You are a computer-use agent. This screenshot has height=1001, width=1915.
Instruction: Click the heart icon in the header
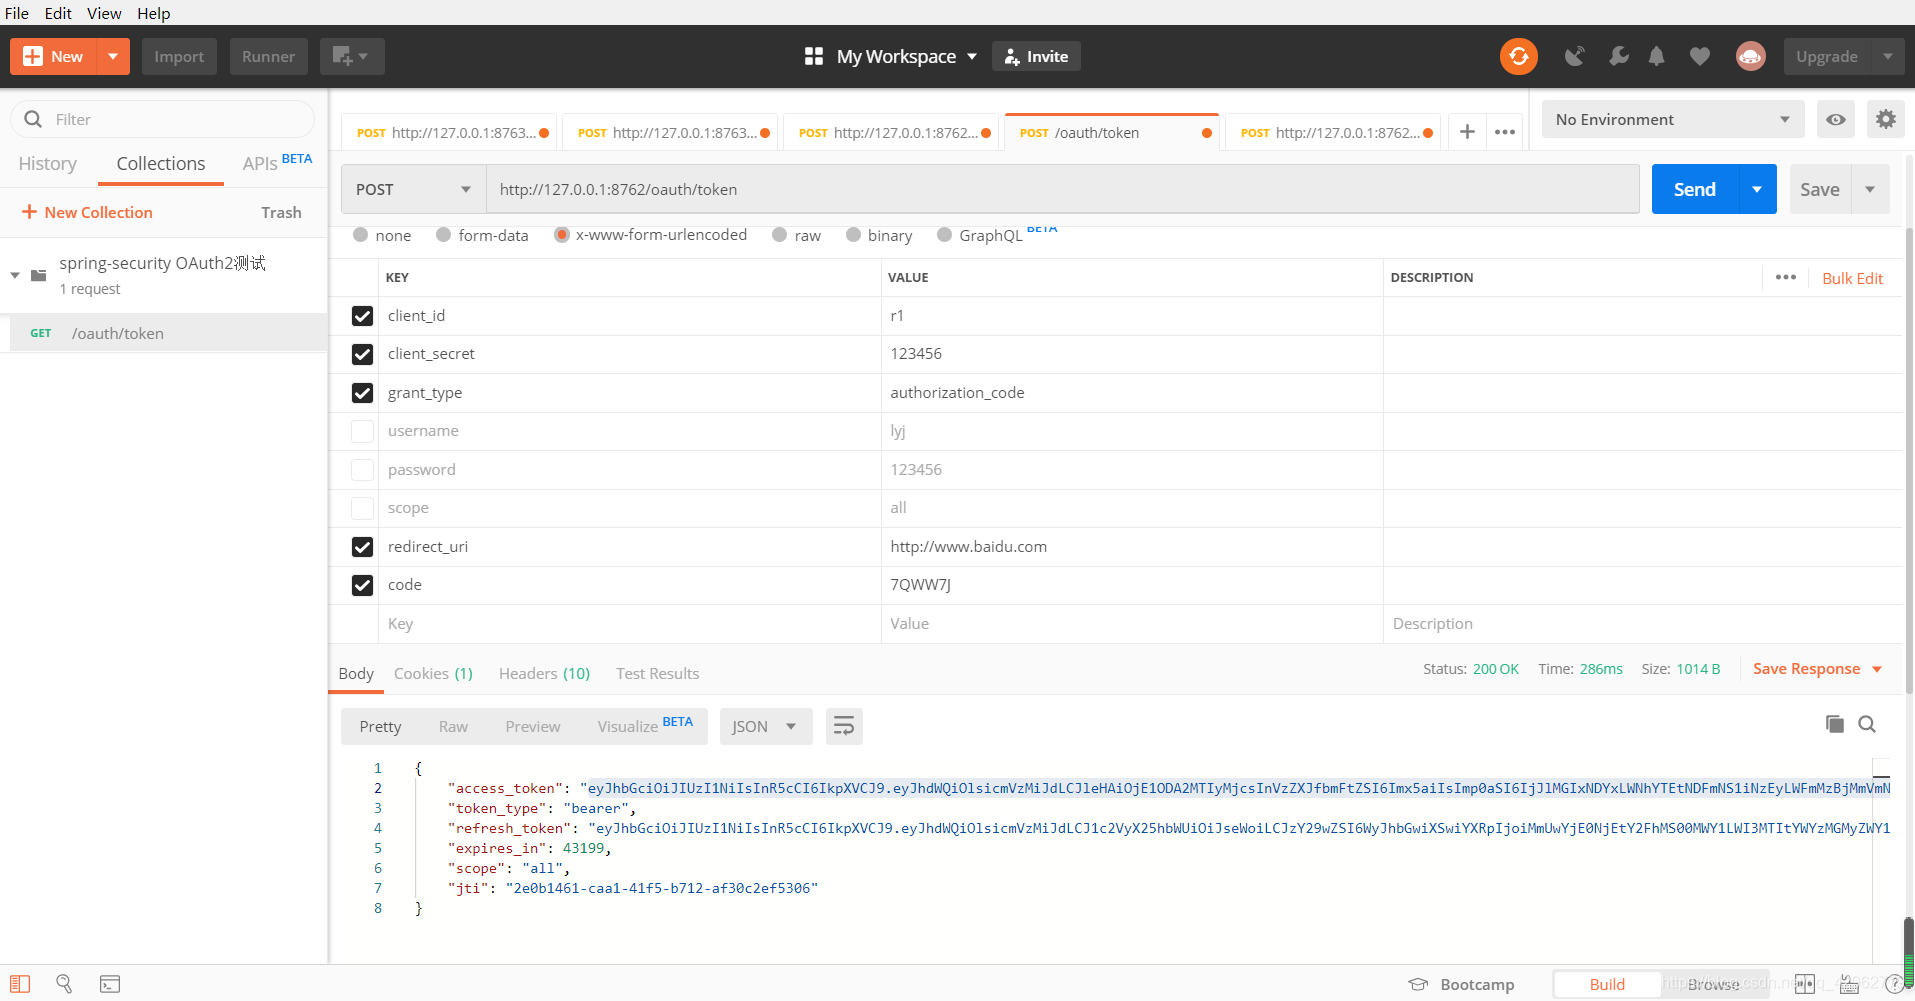point(1700,56)
